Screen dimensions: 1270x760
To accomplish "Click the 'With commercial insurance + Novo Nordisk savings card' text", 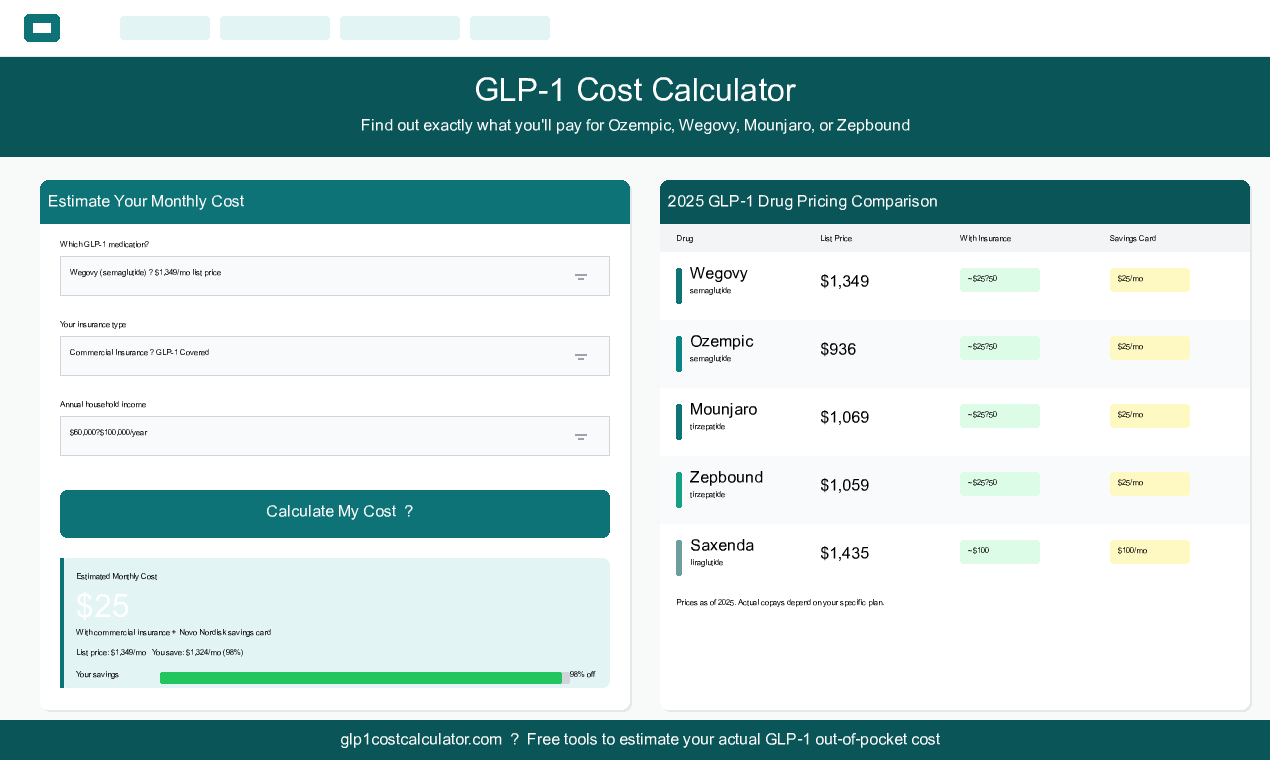I will 174,633.
